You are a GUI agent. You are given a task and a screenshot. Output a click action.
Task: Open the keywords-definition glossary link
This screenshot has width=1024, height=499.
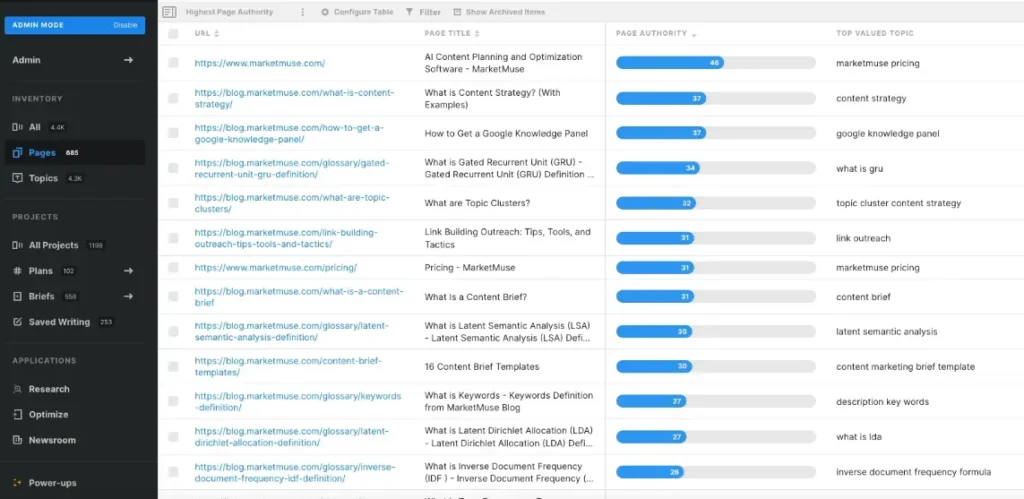click(x=298, y=402)
